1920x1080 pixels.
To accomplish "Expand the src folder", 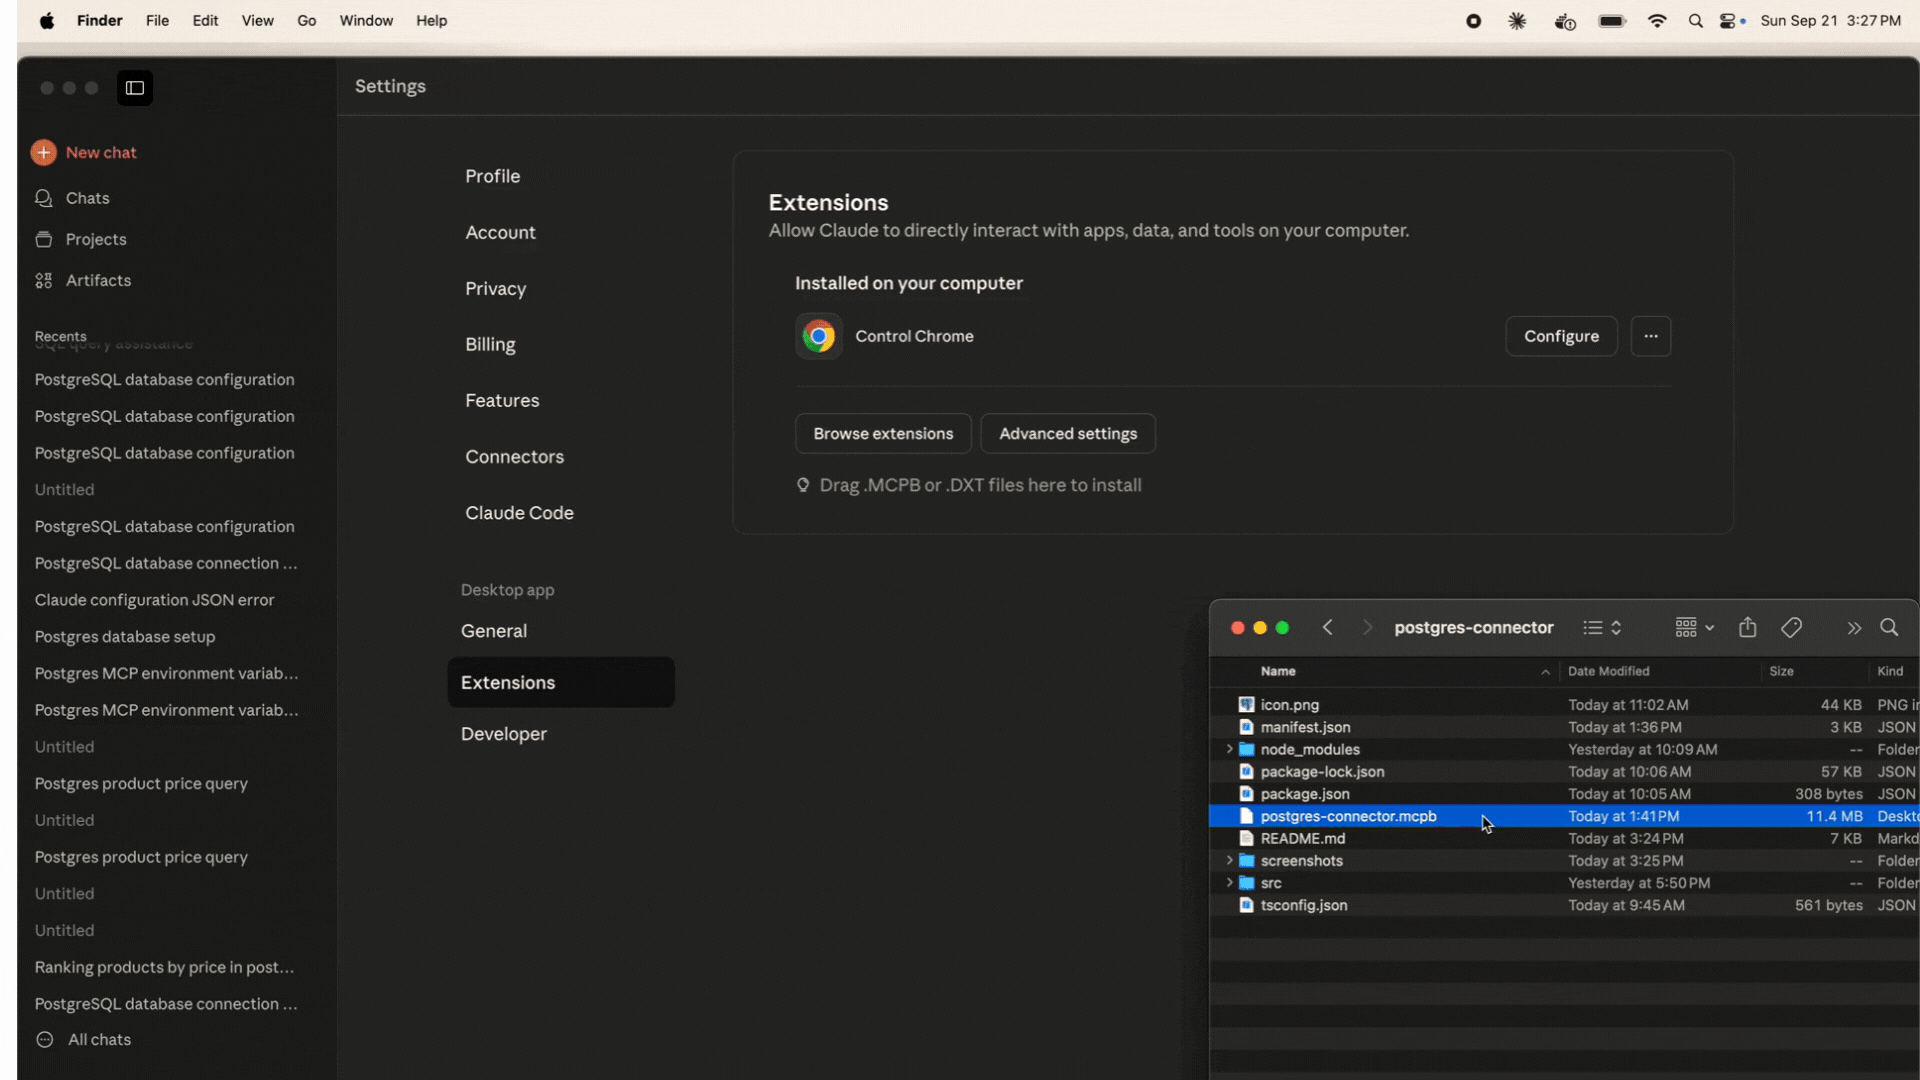I will 1229,883.
